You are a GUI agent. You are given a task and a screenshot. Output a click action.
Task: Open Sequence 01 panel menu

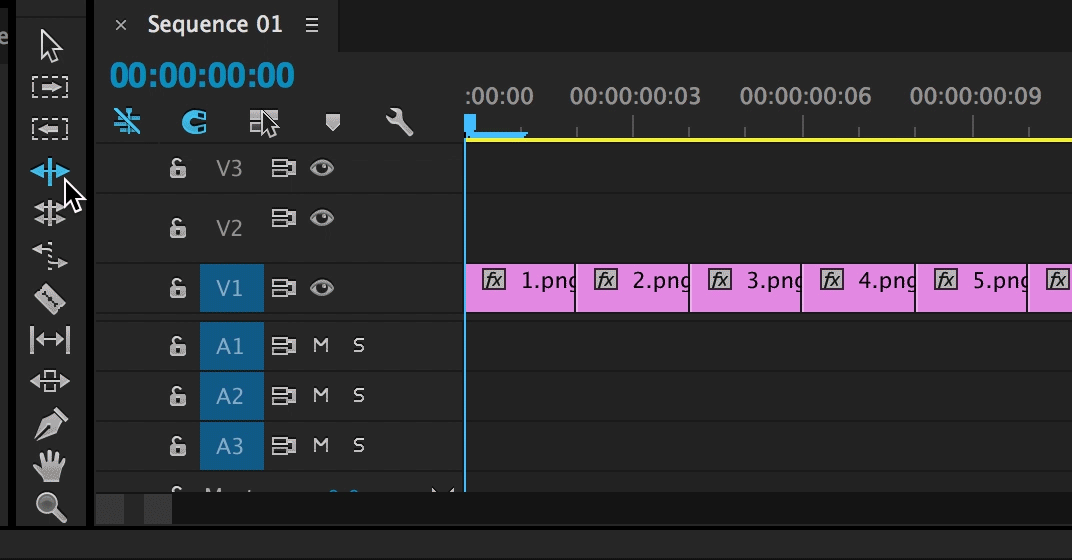(x=312, y=25)
